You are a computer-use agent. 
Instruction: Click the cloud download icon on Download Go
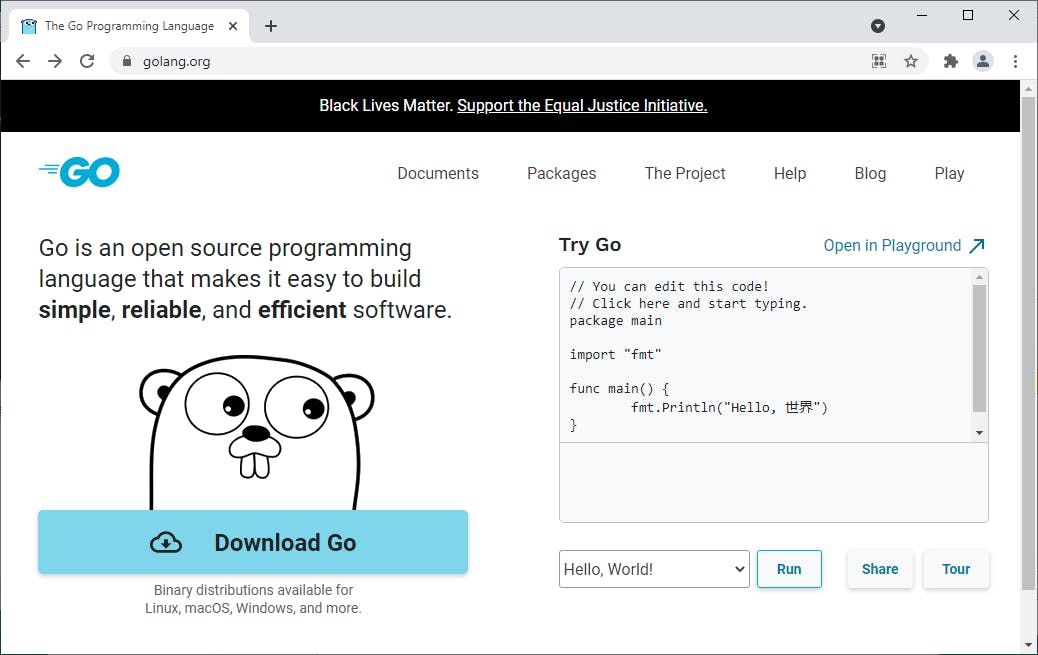pos(166,542)
